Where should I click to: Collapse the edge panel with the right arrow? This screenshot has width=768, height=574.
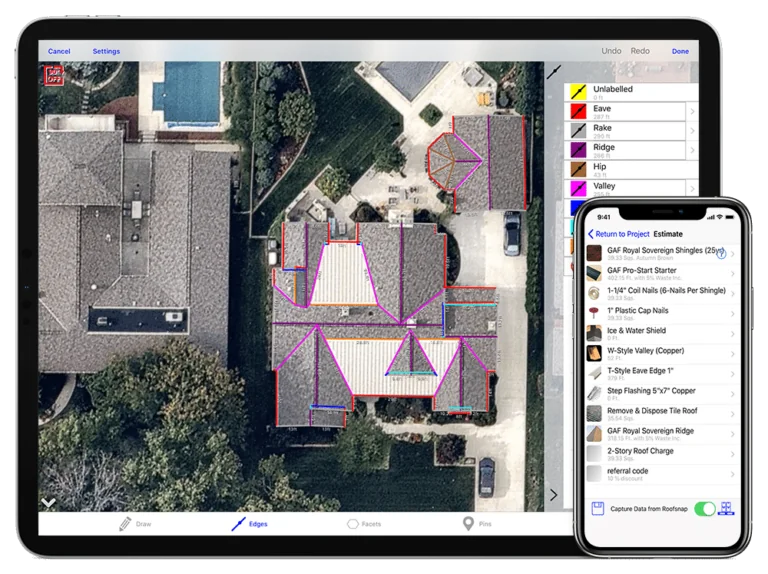tap(553, 495)
